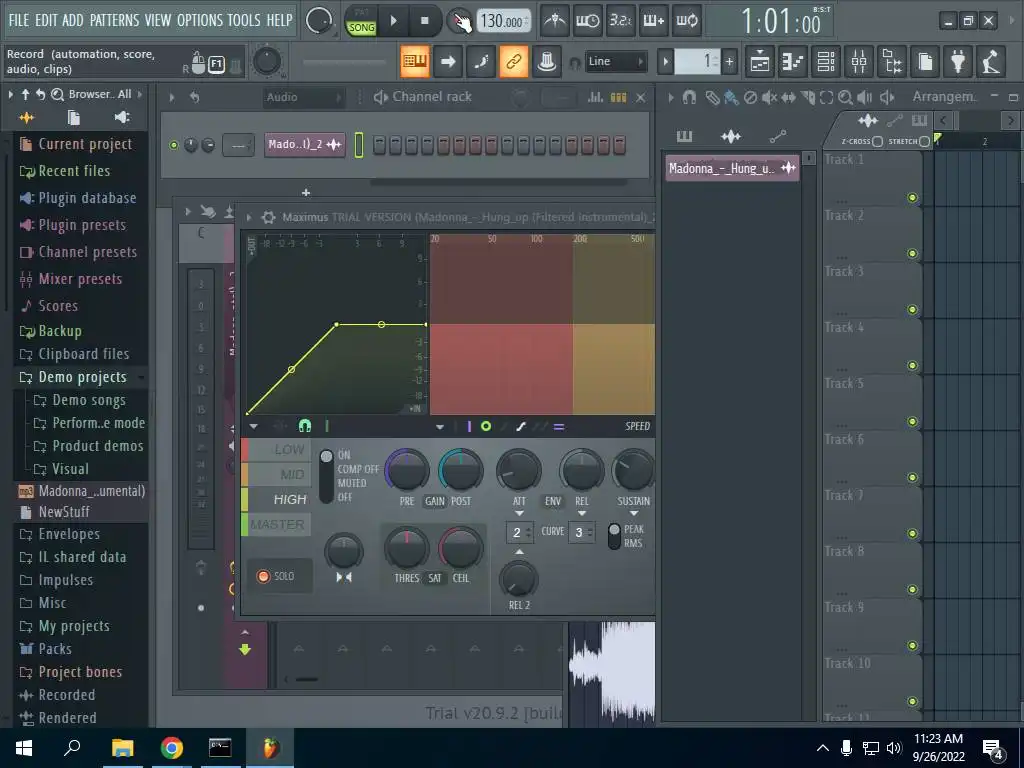This screenshot has height=768, width=1024.
Task: Open NewStuff item in Browser
Action: (x=64, y=512)
